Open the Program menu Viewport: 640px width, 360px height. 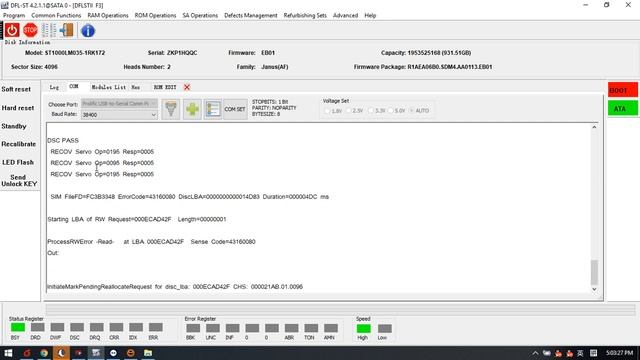(14, 16)
